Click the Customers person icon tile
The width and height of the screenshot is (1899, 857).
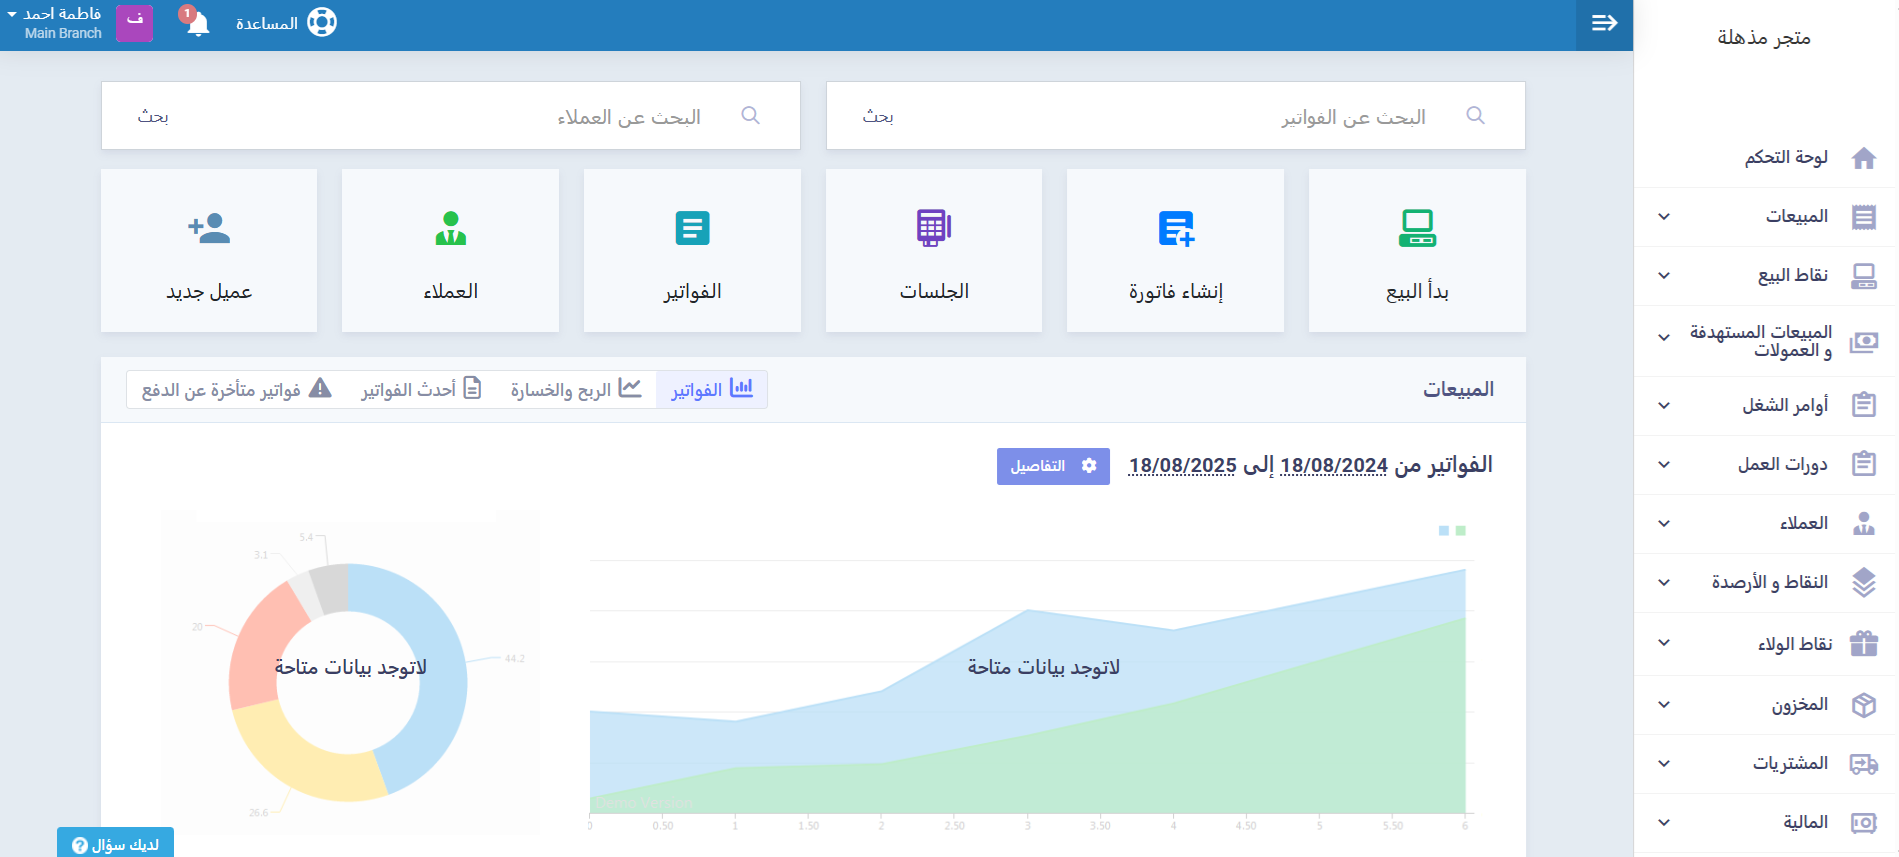(450, 228)
